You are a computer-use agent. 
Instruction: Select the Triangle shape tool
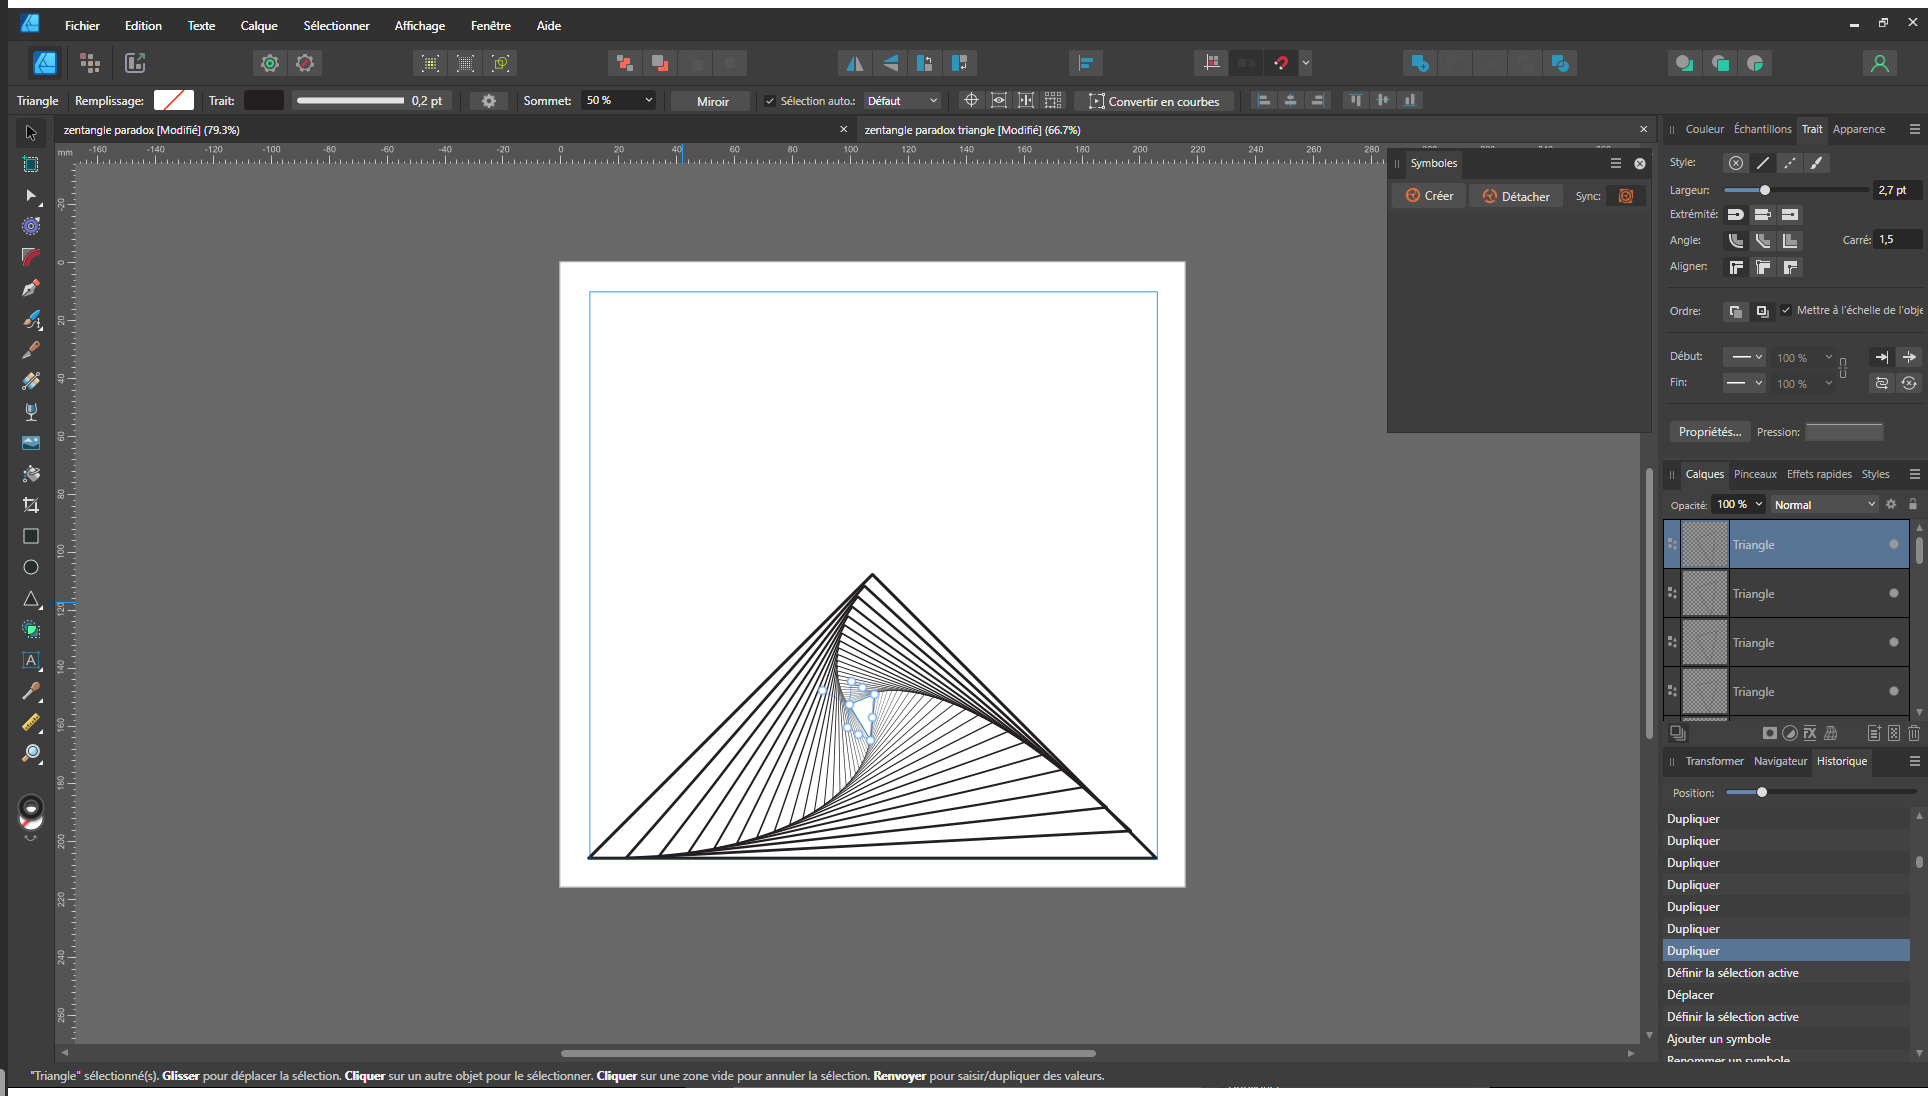(31, 598)
